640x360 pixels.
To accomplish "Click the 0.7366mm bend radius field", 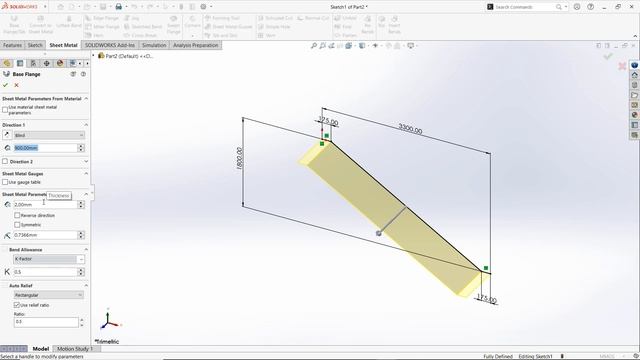I will click(x=45, y=235).
